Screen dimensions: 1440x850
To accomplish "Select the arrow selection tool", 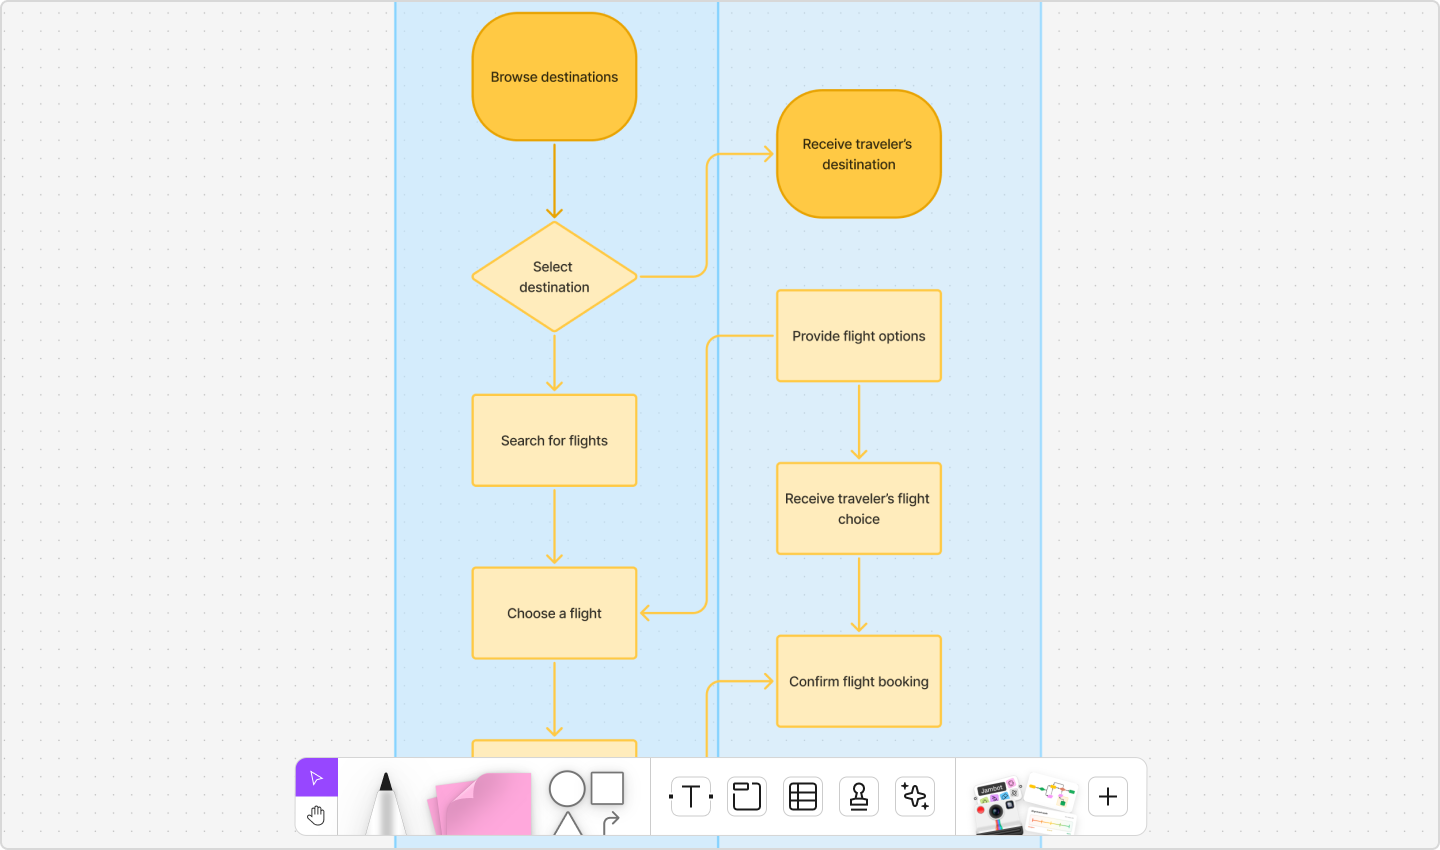I will 316,776.
